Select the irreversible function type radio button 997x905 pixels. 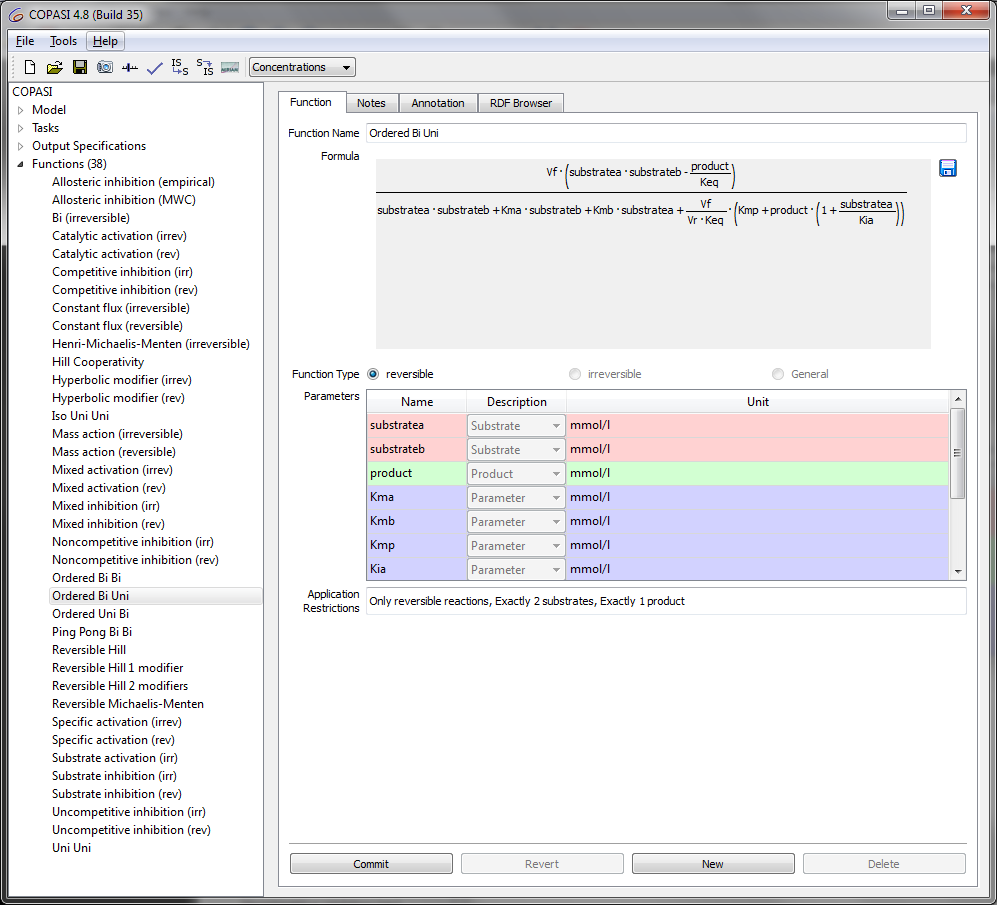(x=575, y=374)
